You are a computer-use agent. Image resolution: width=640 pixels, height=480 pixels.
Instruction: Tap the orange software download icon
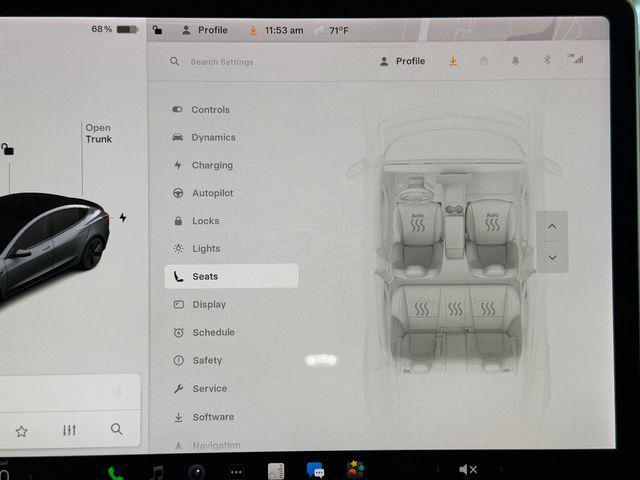(452, 61)
